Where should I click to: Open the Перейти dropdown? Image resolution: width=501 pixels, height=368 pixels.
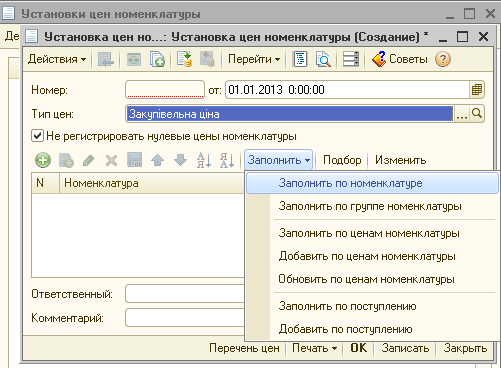254,59
